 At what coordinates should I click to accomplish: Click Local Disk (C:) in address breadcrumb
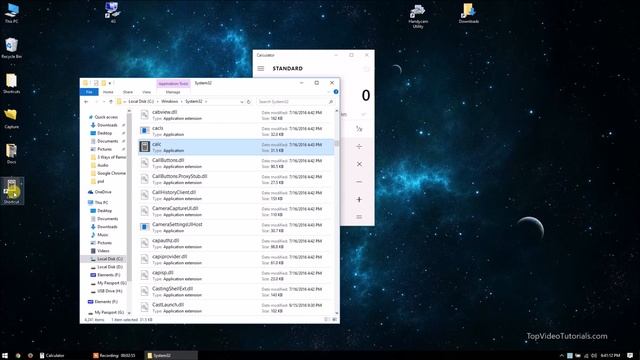coord(141,102)
